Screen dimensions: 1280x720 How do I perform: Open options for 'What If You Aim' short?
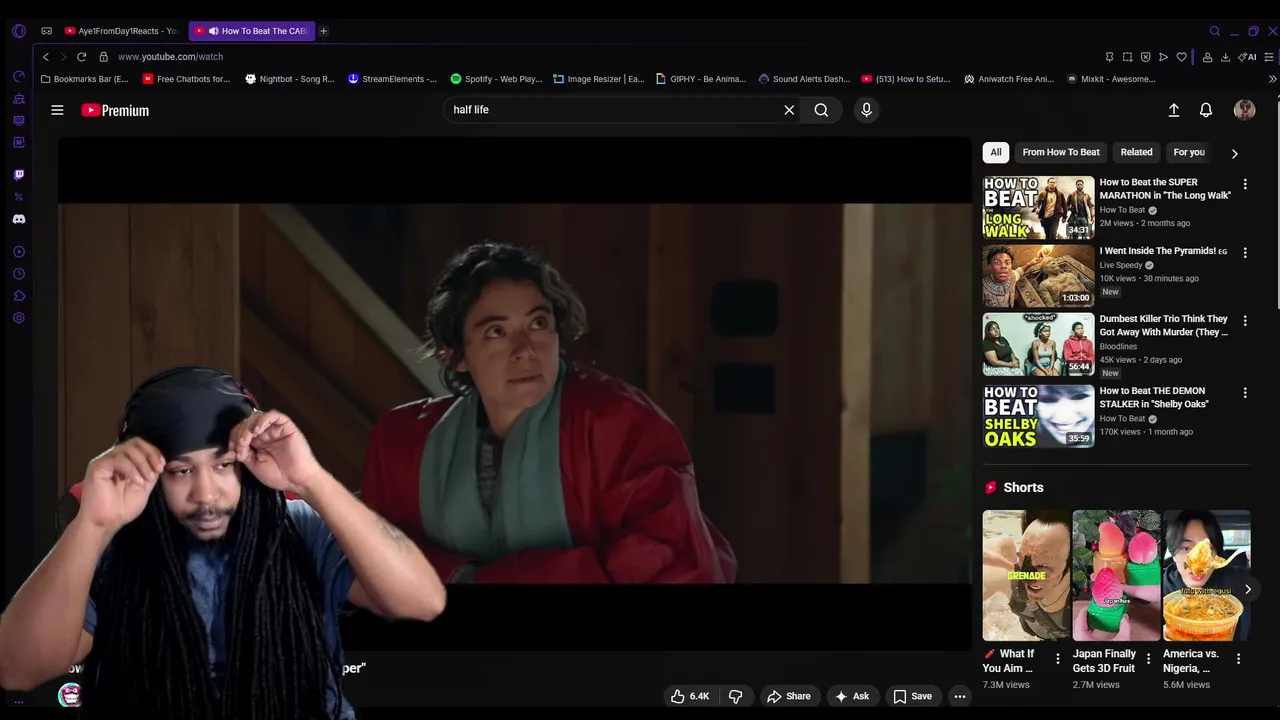pyautogui.click(x=1058, y=659)
